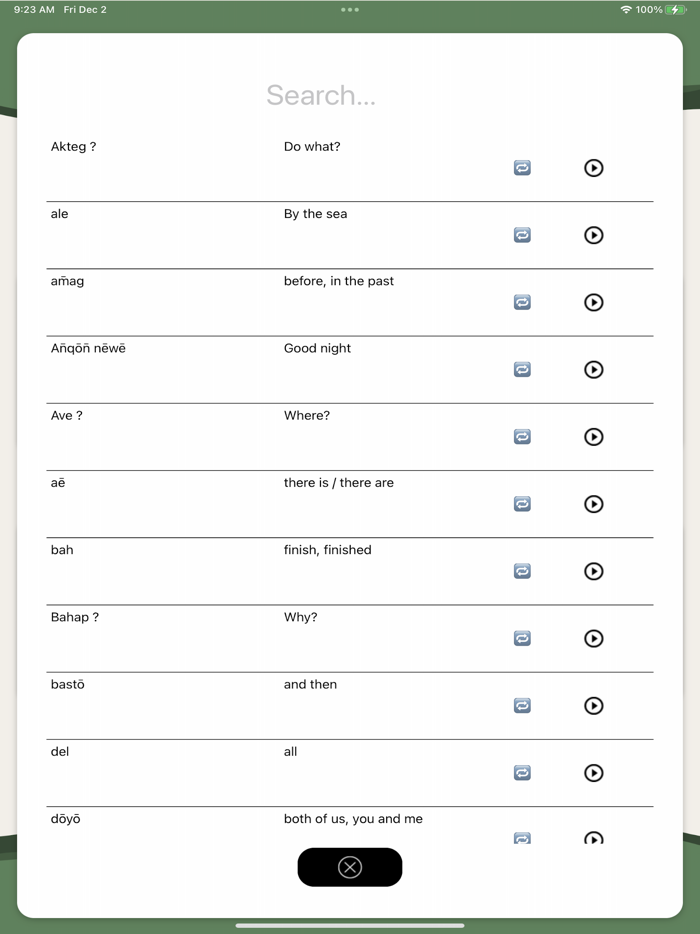This screenshot has width=700, height=934.
Task: Tap the repeat icon for 'bastō'
Action: [522, 705]
